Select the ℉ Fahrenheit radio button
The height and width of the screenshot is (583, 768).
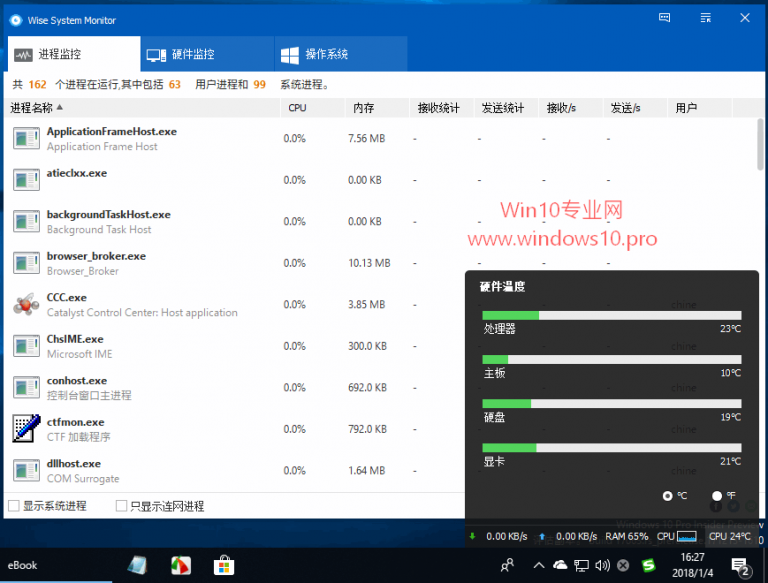coord(717,496)
